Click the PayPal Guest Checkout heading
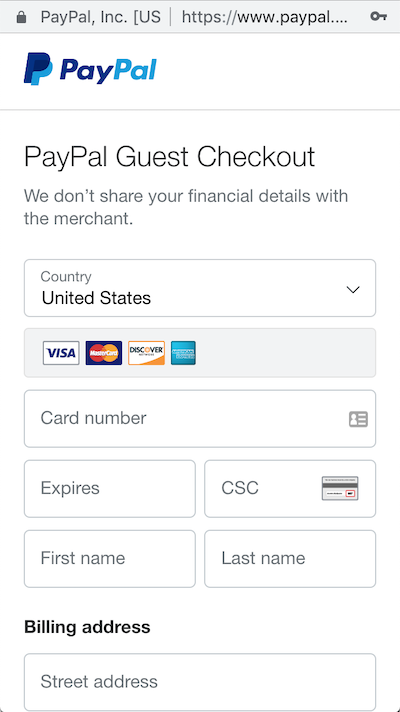The width and height of the screenshot is (400, 712). click(x=169, y=157)
